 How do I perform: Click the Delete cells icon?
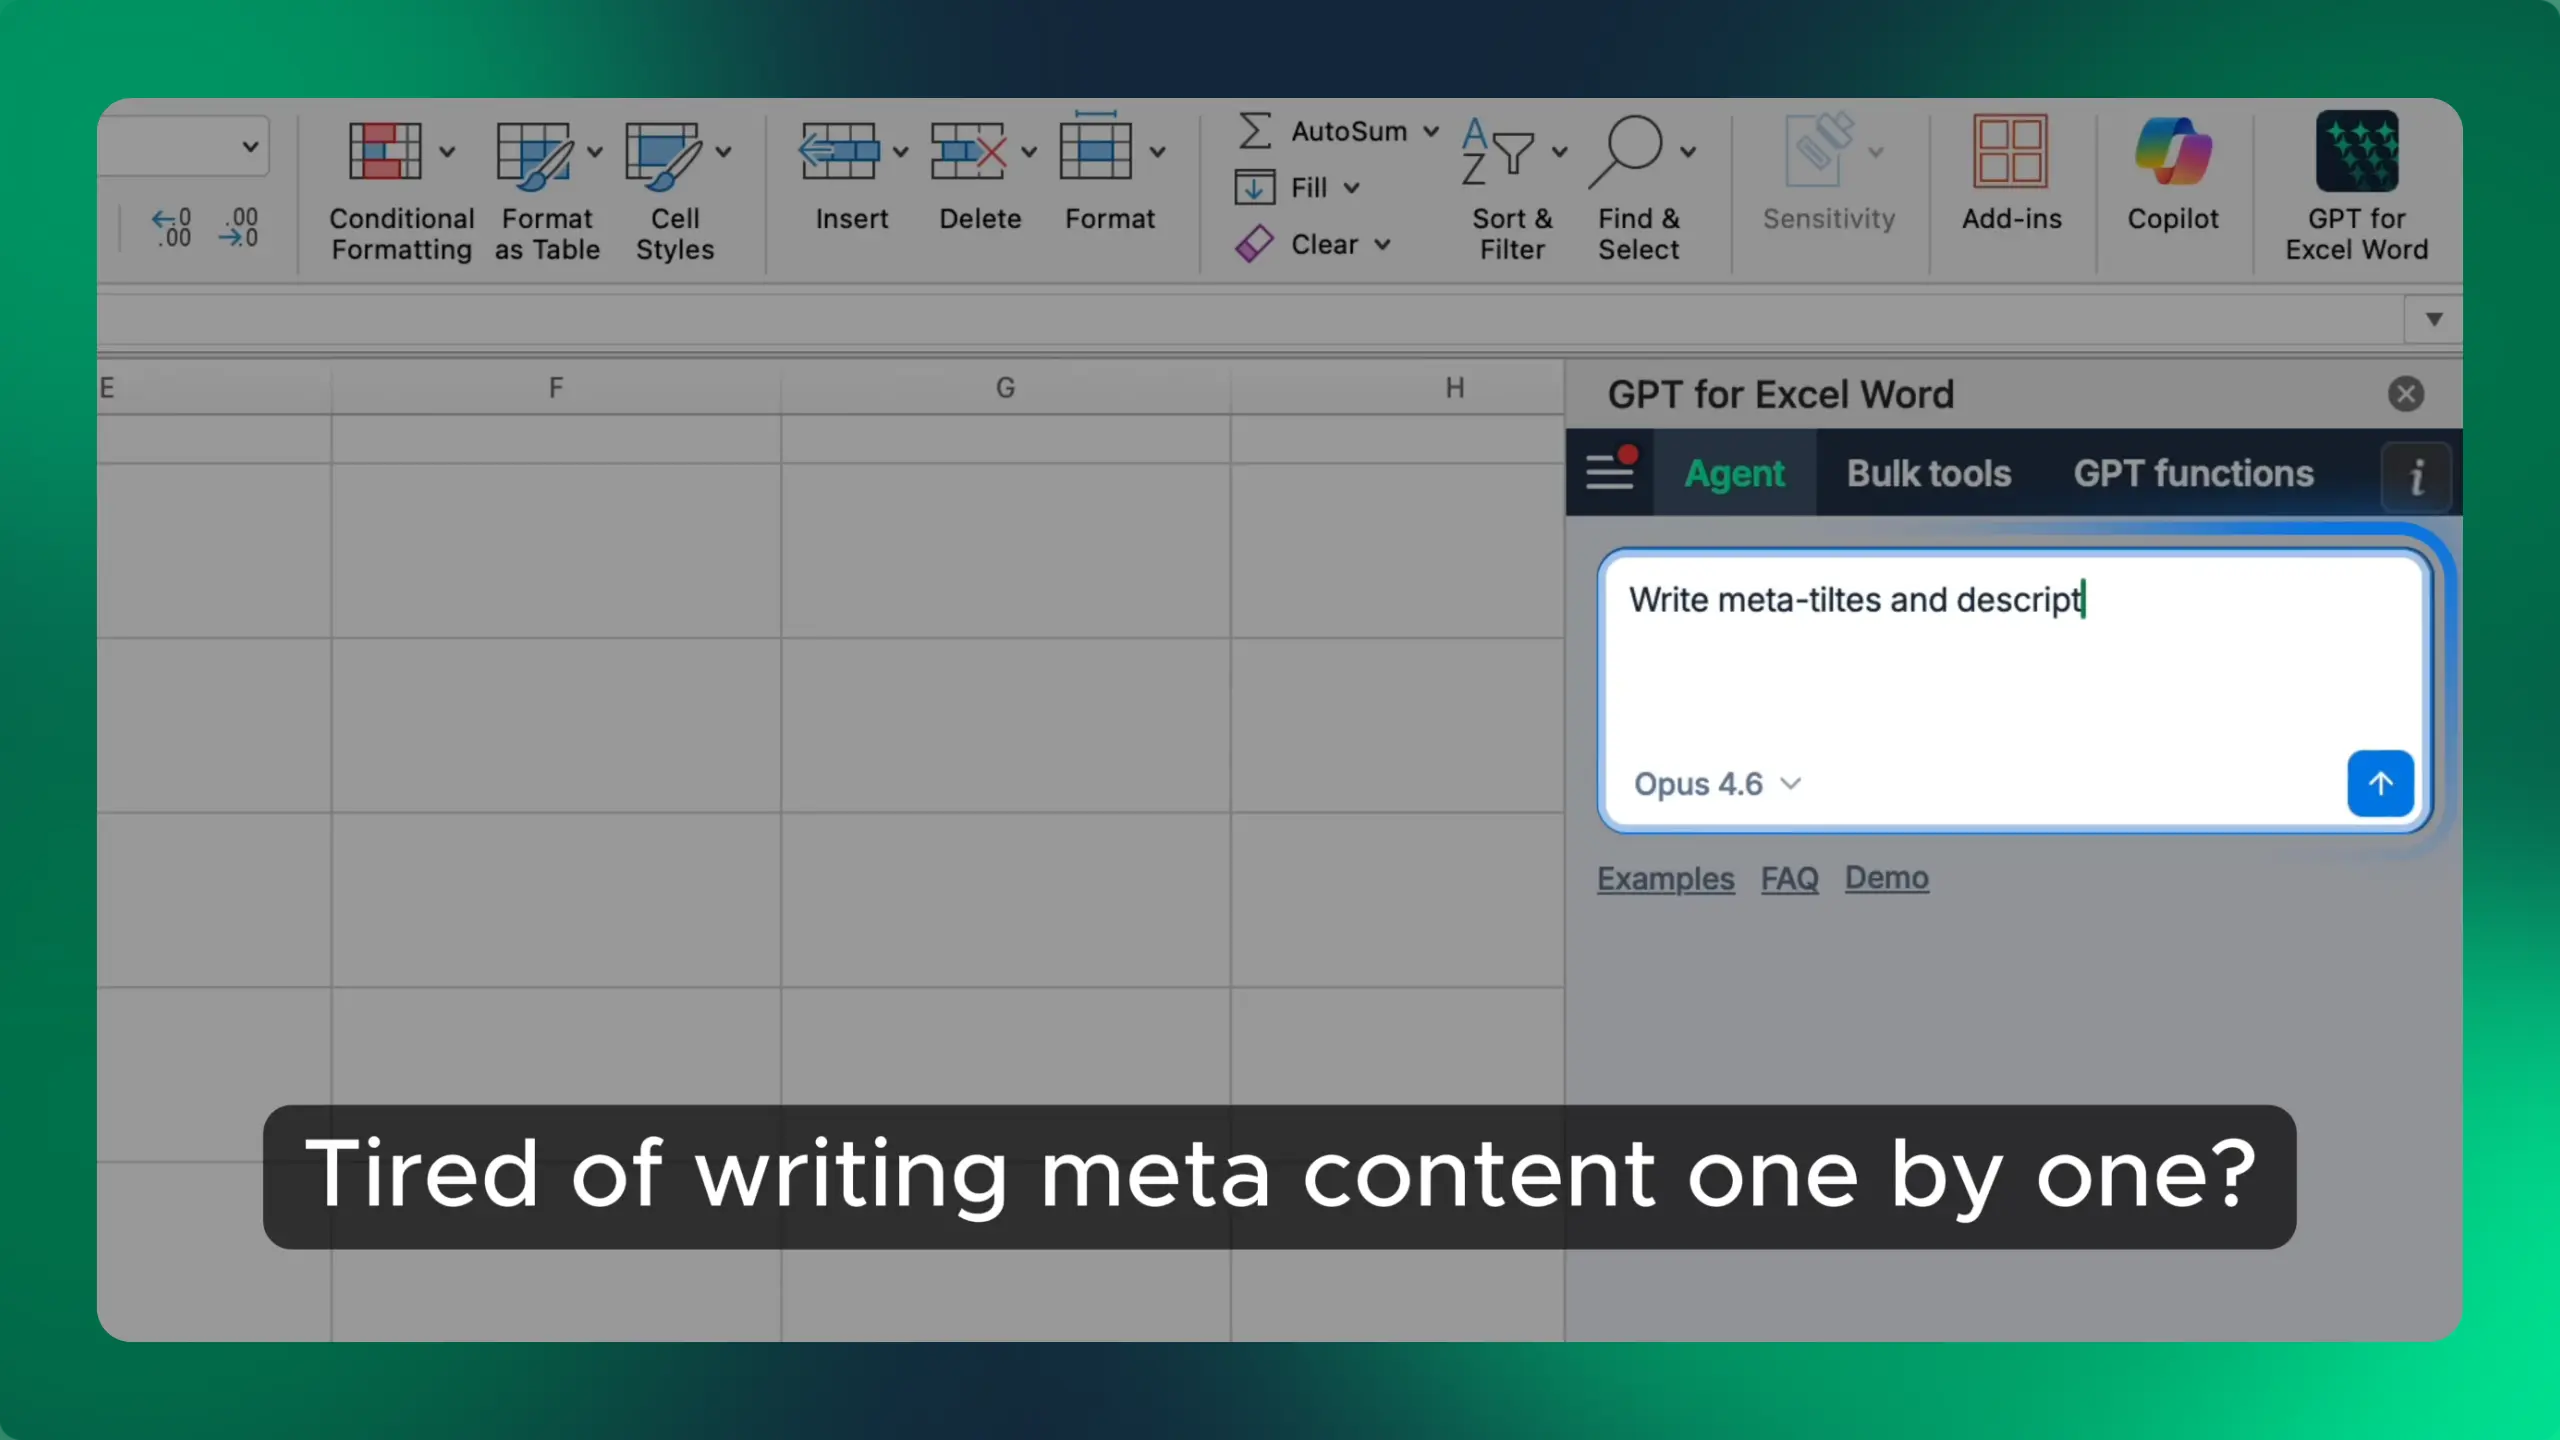coord(967,152)
